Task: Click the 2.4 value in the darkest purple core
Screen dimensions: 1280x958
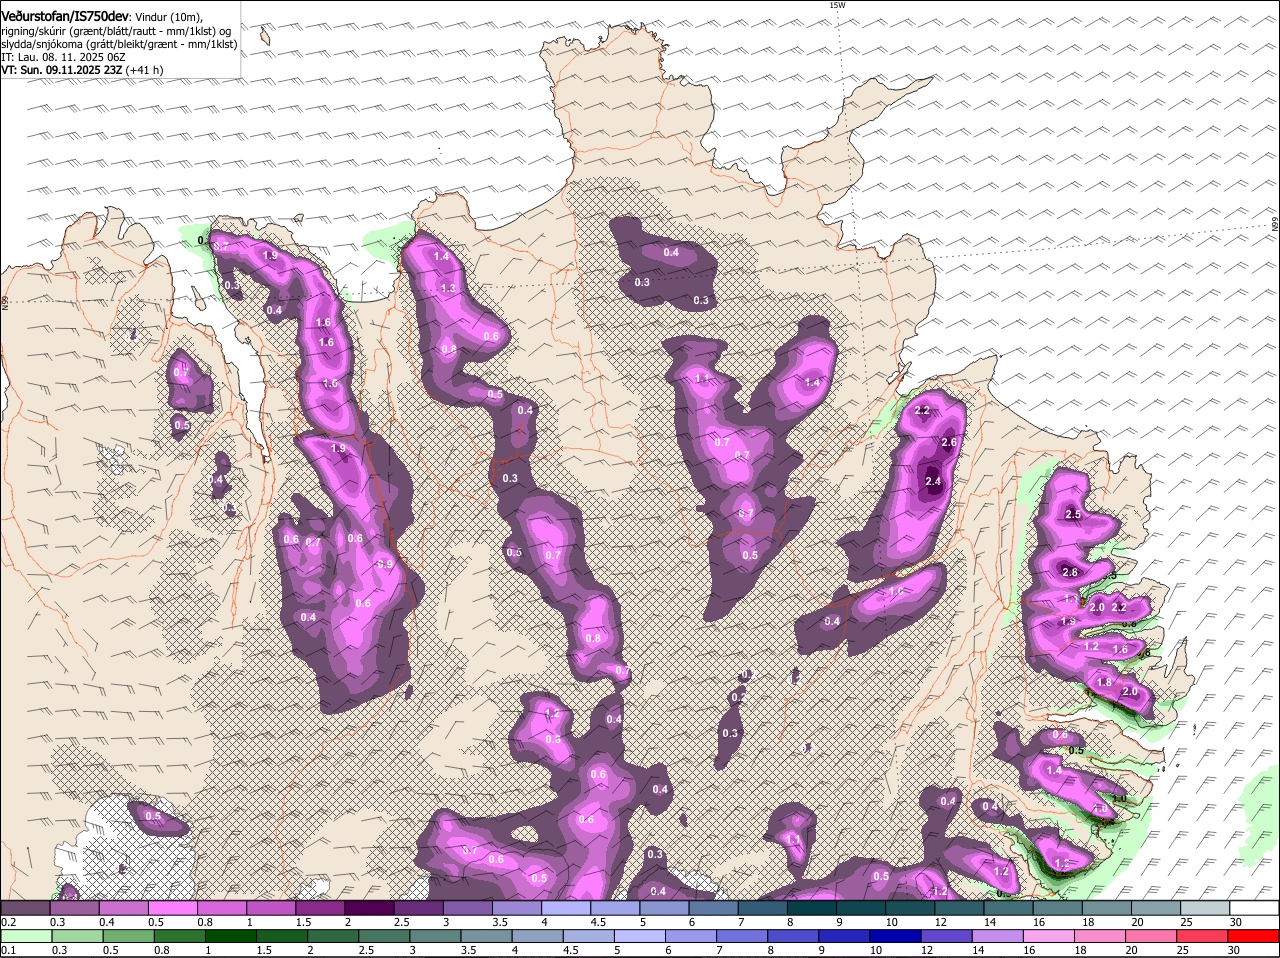Action: [933, 482]
